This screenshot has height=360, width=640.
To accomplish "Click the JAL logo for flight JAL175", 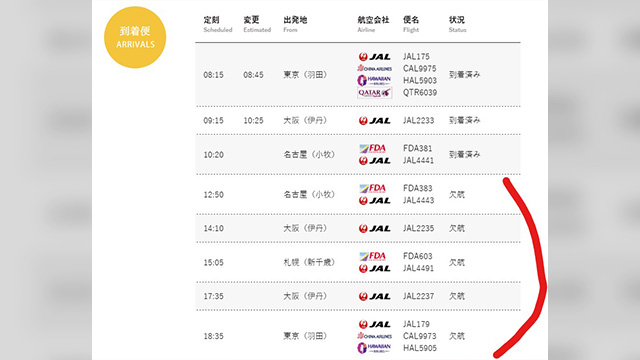I will click(375, 57).
